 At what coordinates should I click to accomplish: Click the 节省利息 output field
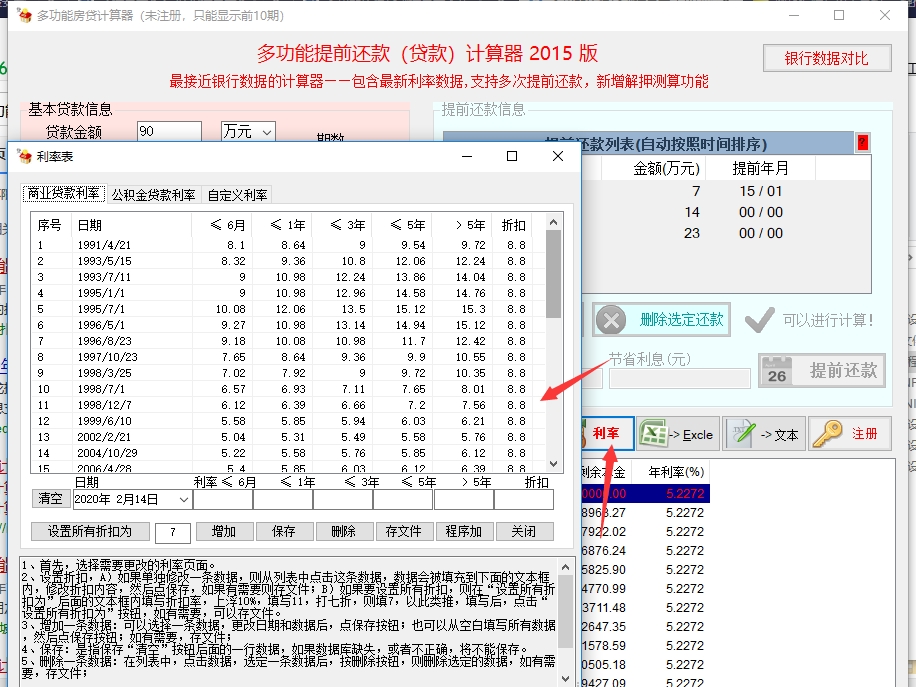click(x=679, y=379)
